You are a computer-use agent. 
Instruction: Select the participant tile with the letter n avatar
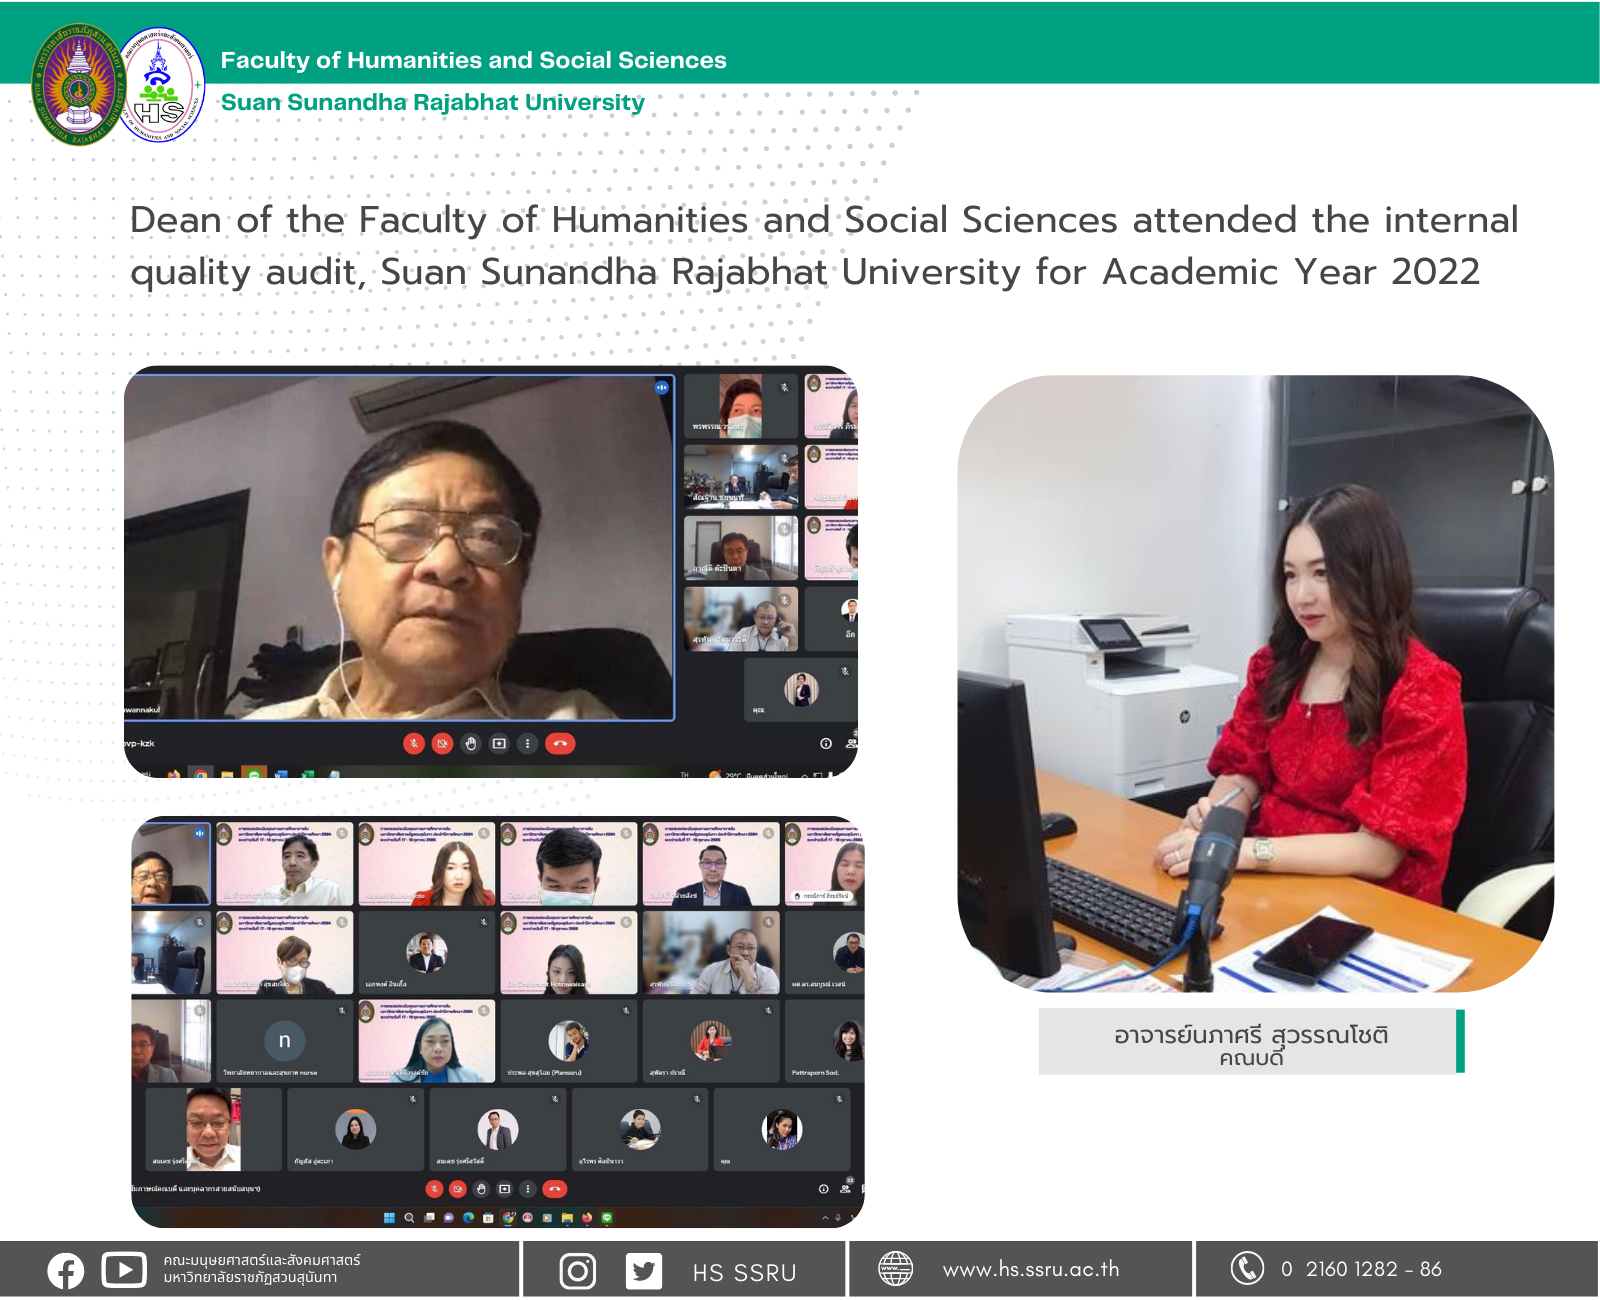(x=284, y=1041)
